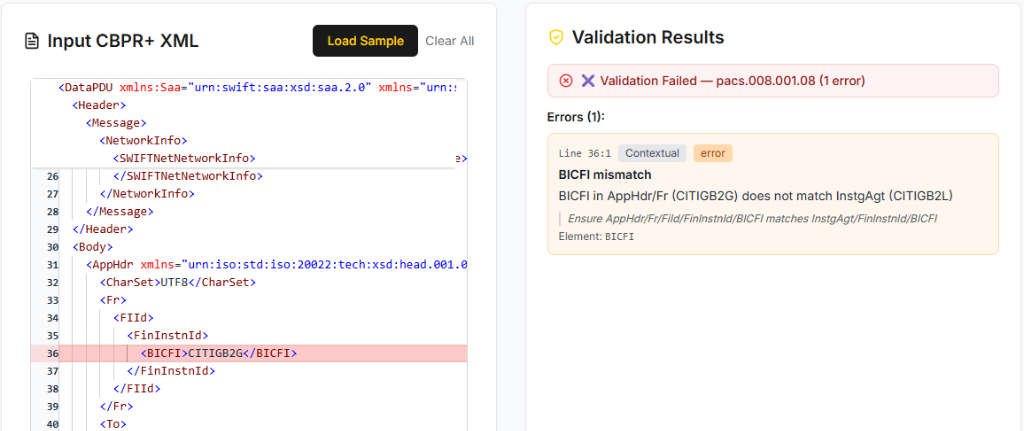Click the highlighted BICFI line 36 in editor
1024x431 pixels.
point(218,353)
